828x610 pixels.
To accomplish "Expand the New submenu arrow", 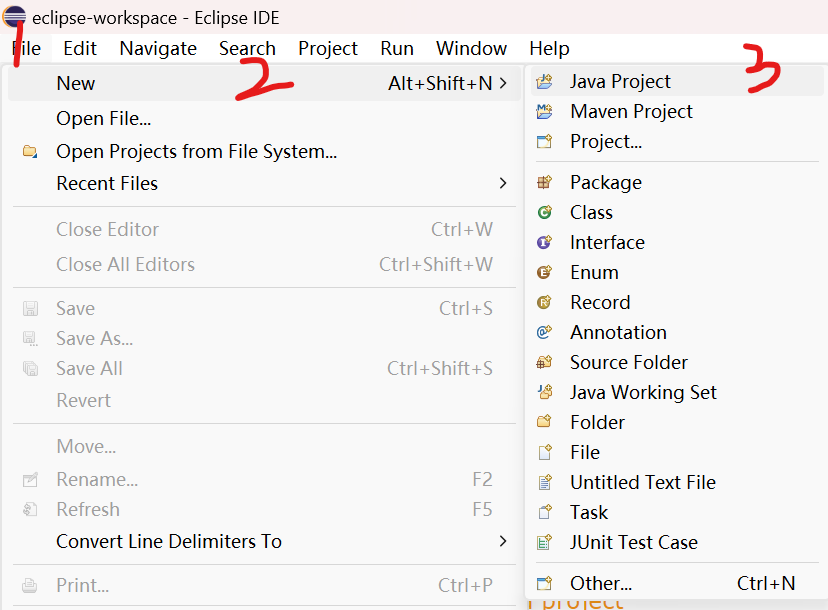I will coord(502,83).
